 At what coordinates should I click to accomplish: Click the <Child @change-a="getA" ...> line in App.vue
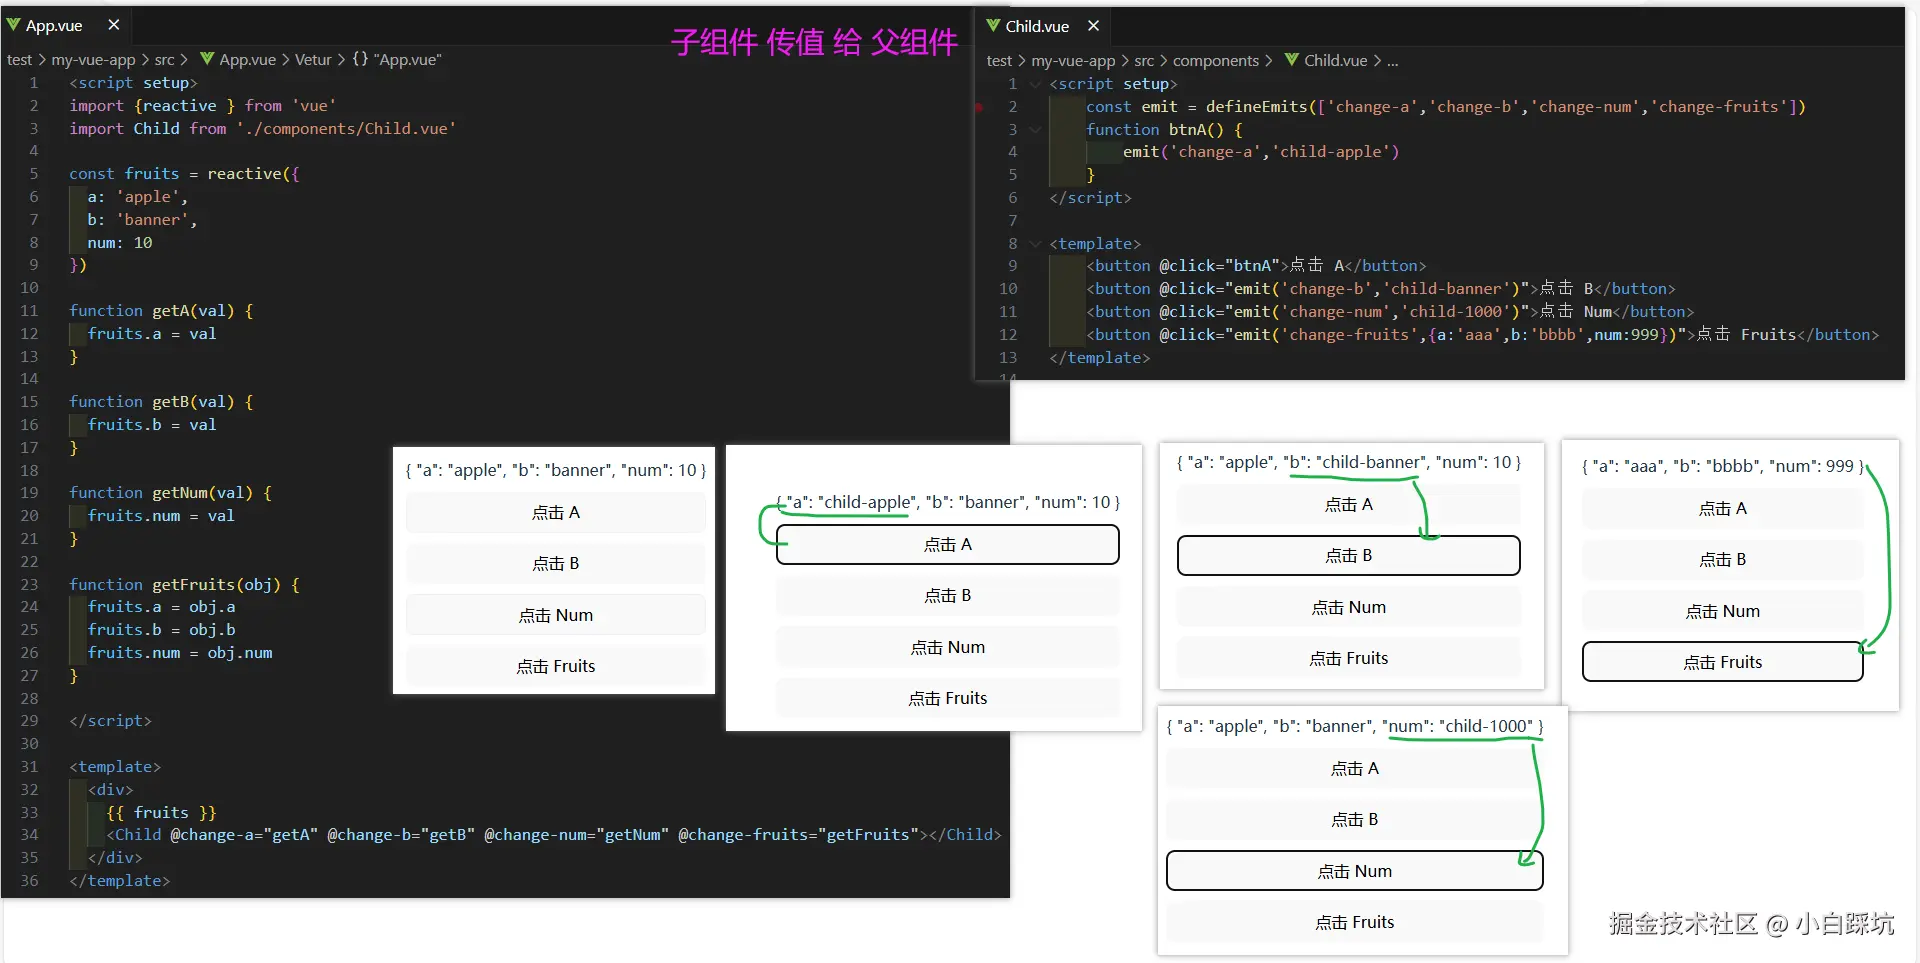click(554, 835)
